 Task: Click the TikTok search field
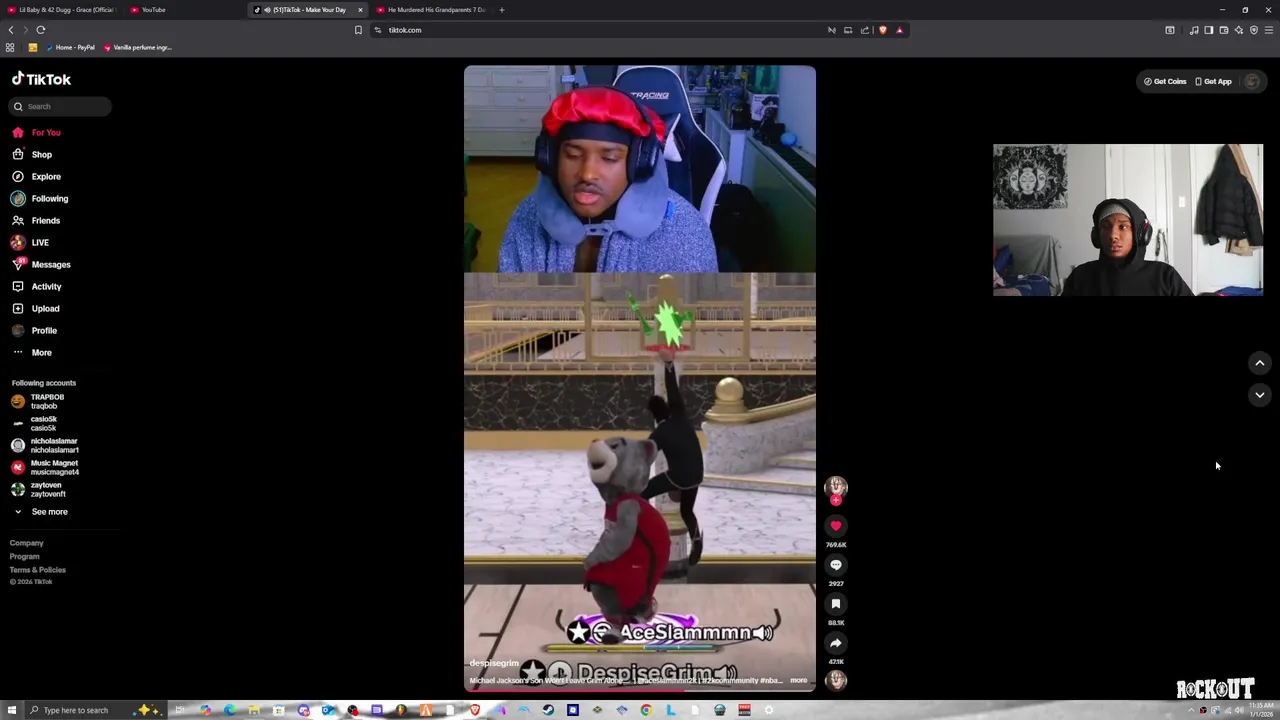tap(62, 106)
